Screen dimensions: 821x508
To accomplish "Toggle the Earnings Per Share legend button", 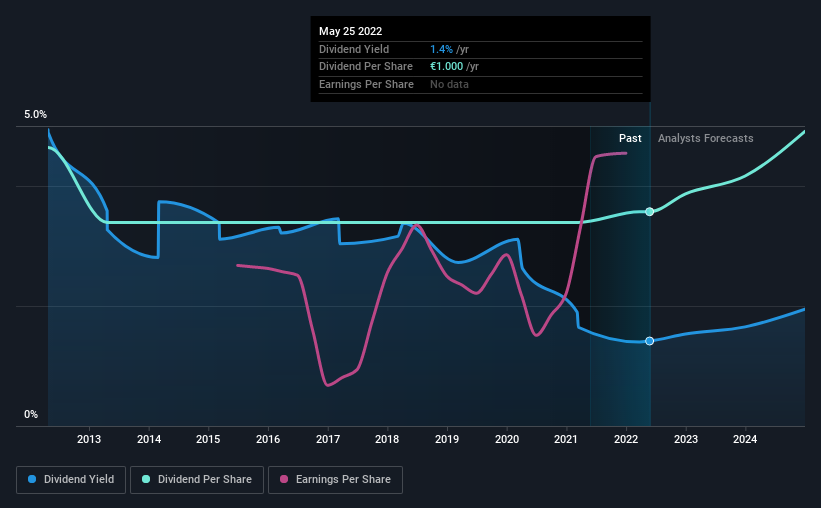I will [335, 480].
